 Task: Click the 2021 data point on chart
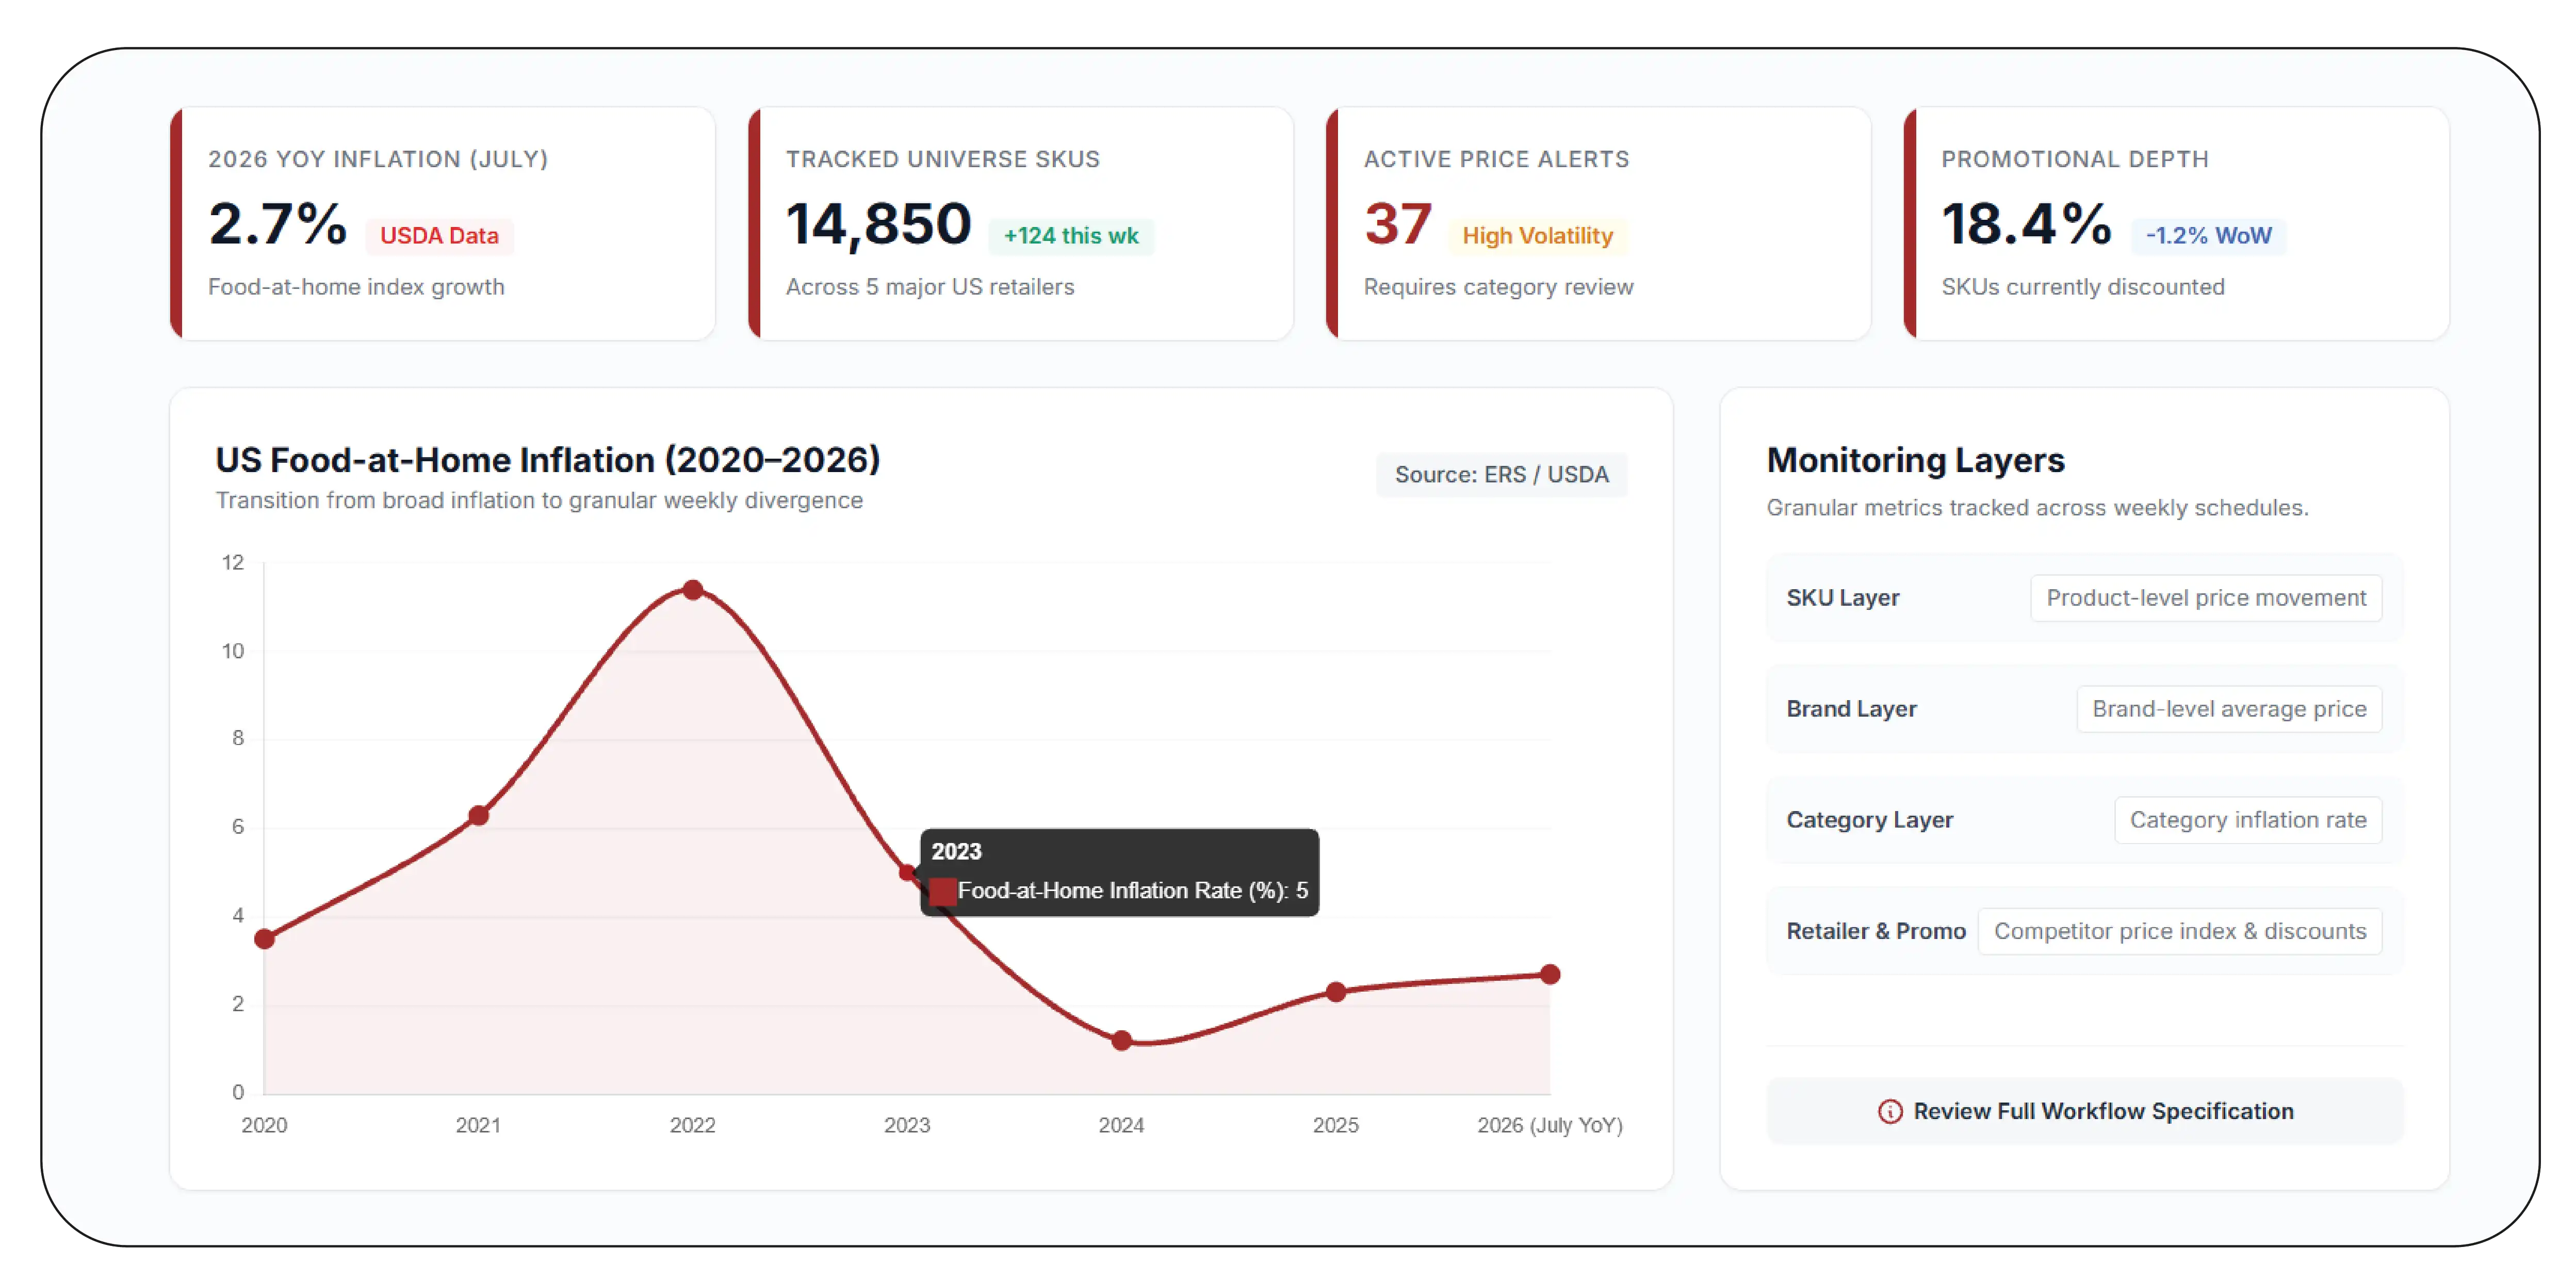[x=479, y=816]
